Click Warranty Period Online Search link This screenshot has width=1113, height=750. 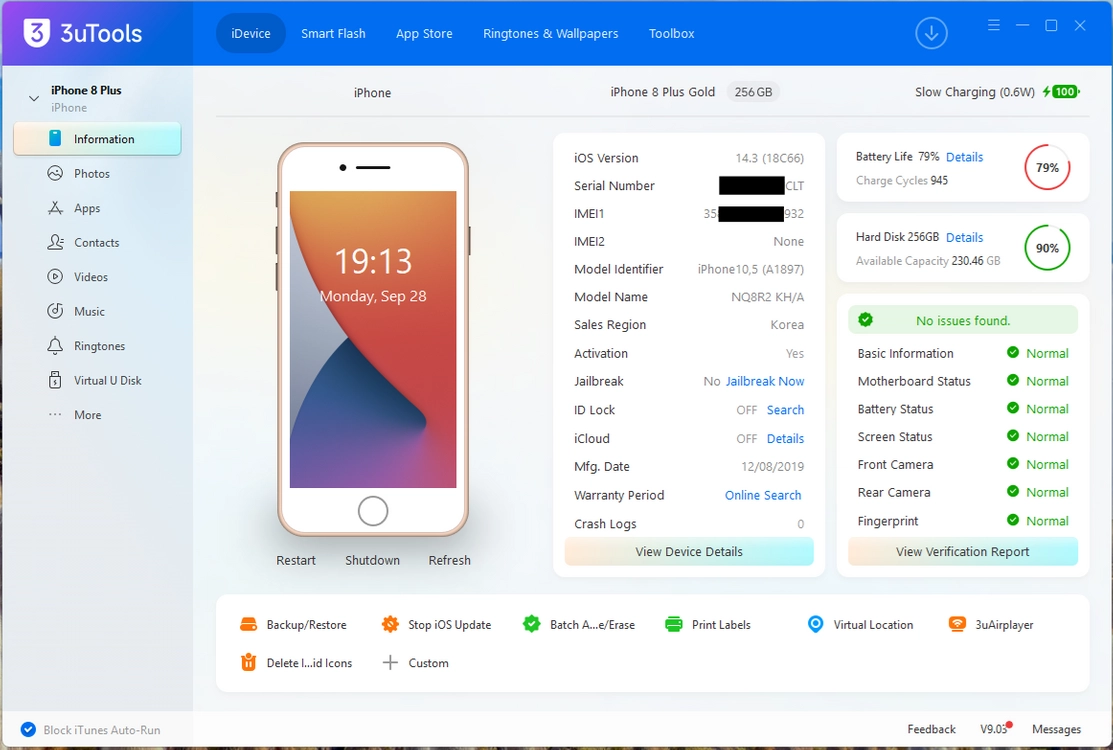coord(763,495)
